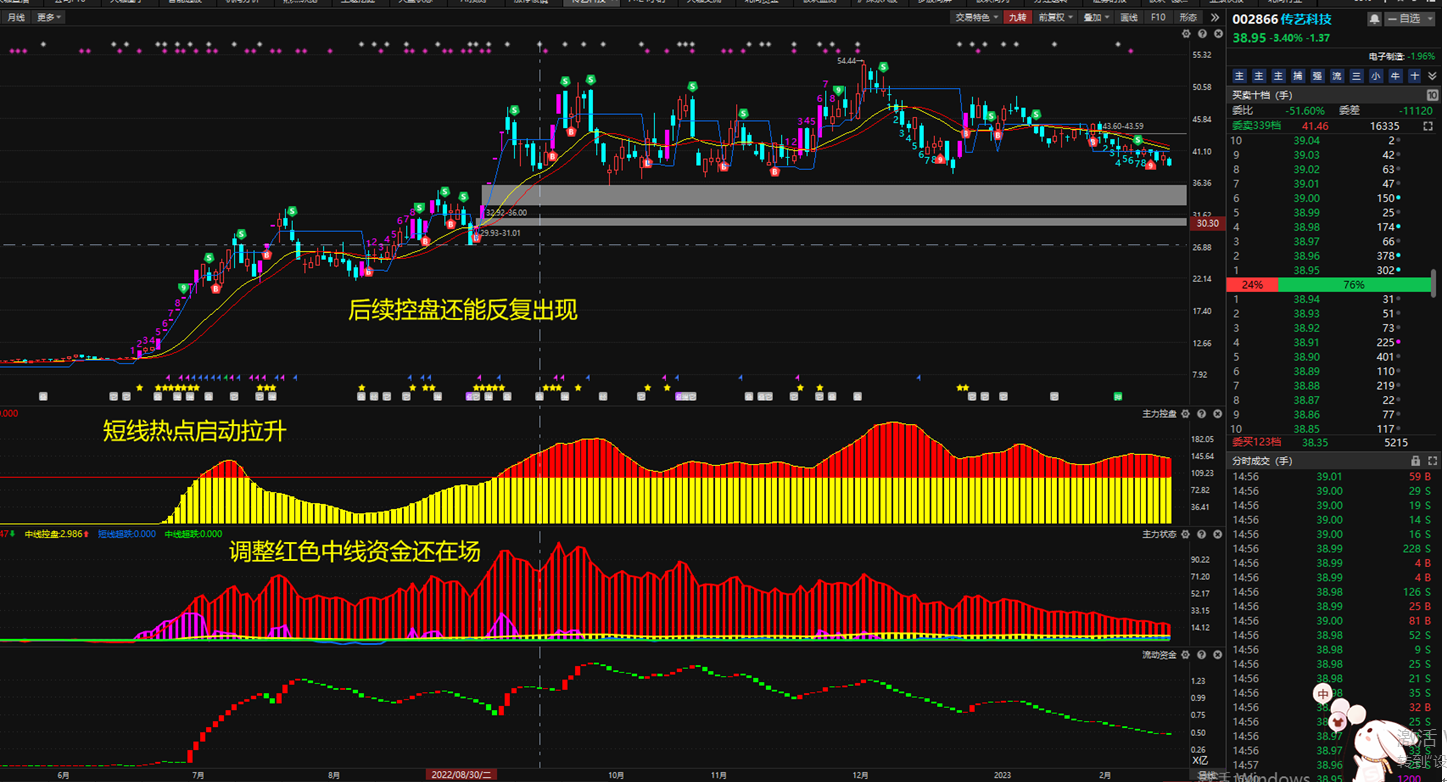Toggle the 九转 indicator button
Screen dimensions: 1447x782
(x=1017, y=17)
